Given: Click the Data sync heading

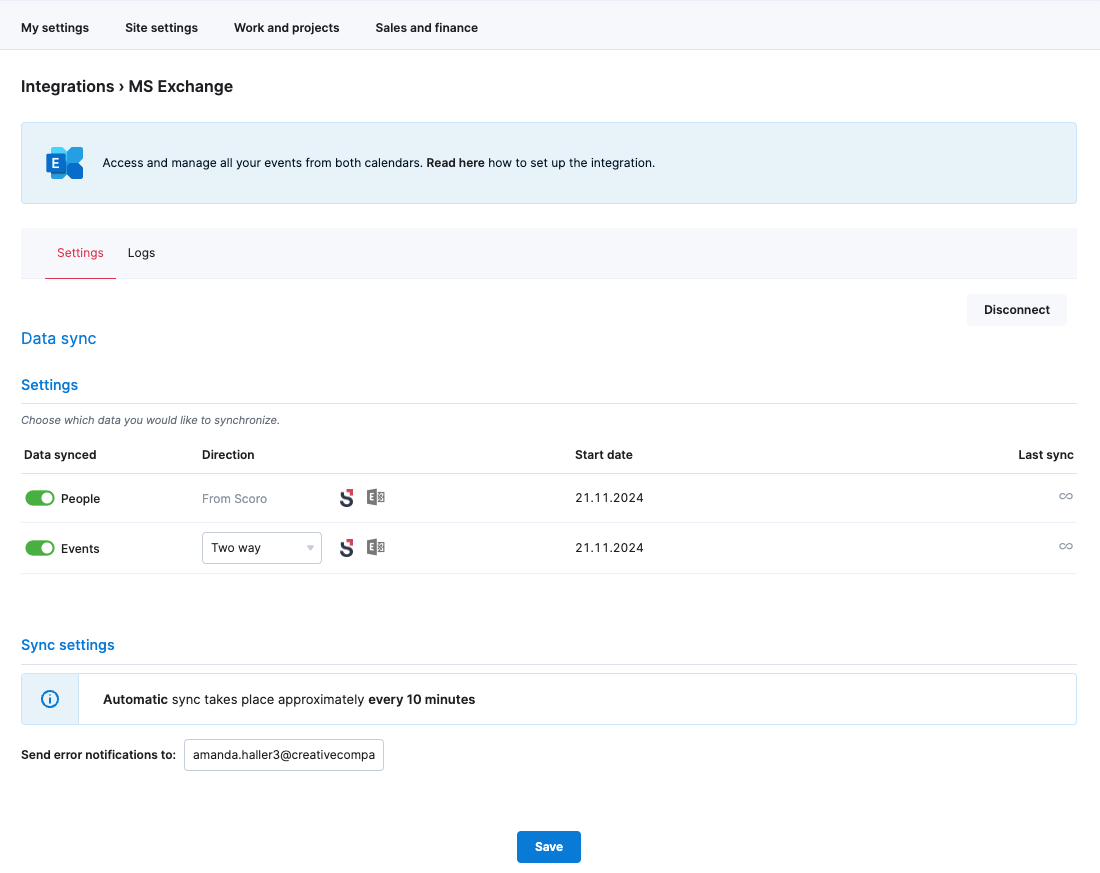Looking at the screenshot, I should tap(58, 338).
